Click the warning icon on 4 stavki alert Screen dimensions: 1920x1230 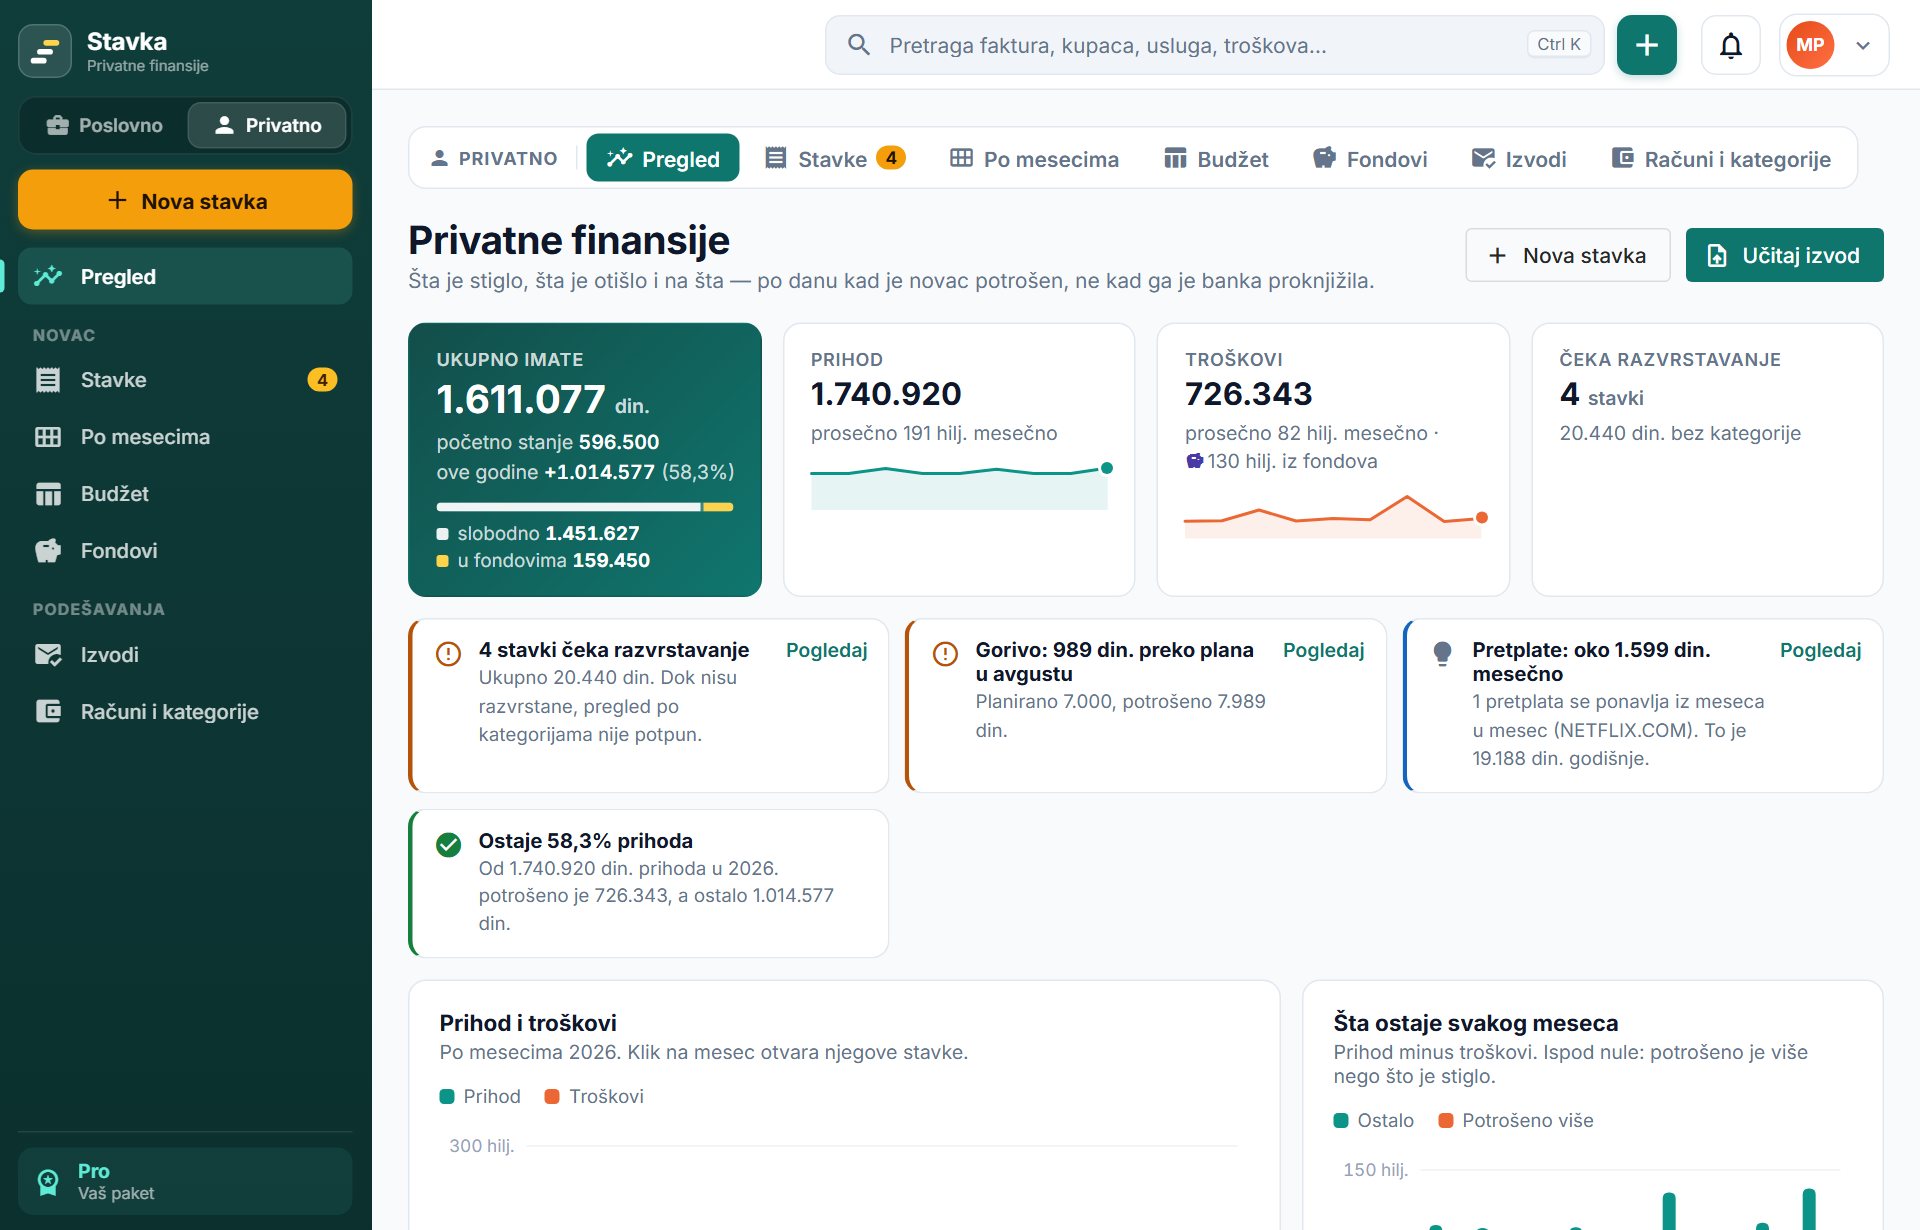pyautogui.click(x=449, y=654)
